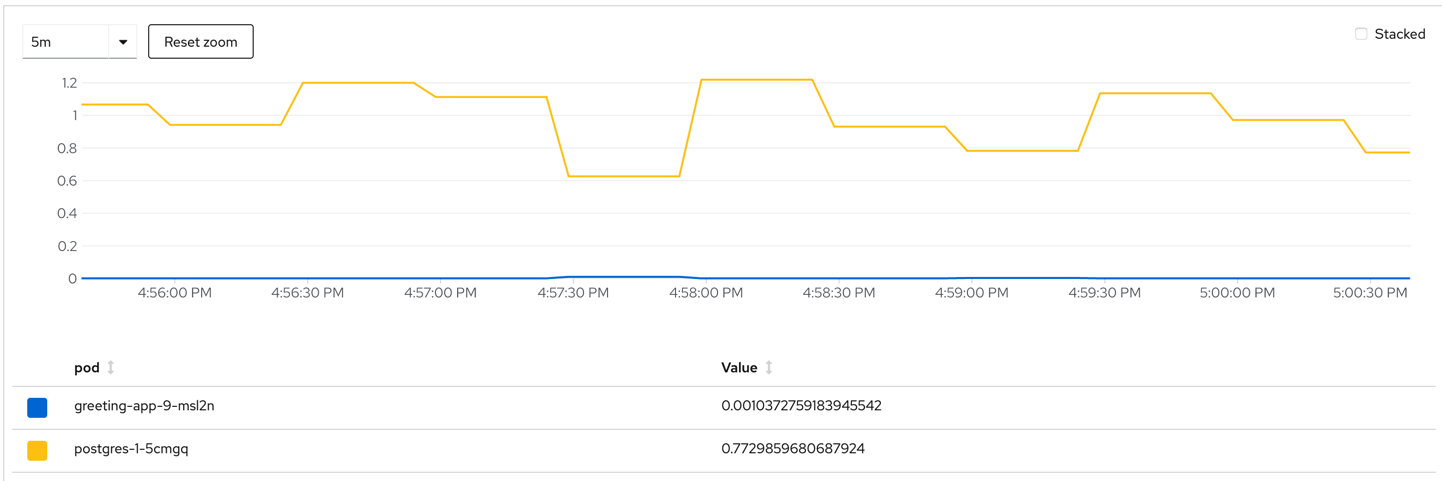
Task: Click the 5m time span input field
Action: pos(66,42)
